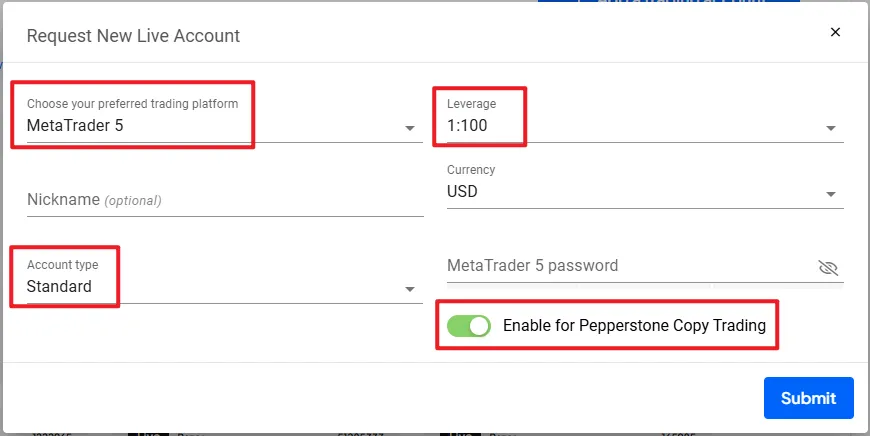The height and width of the screenshot is (436, 870).
Task: Open trading platform dropdown arrow
Action: coord(409,128)
